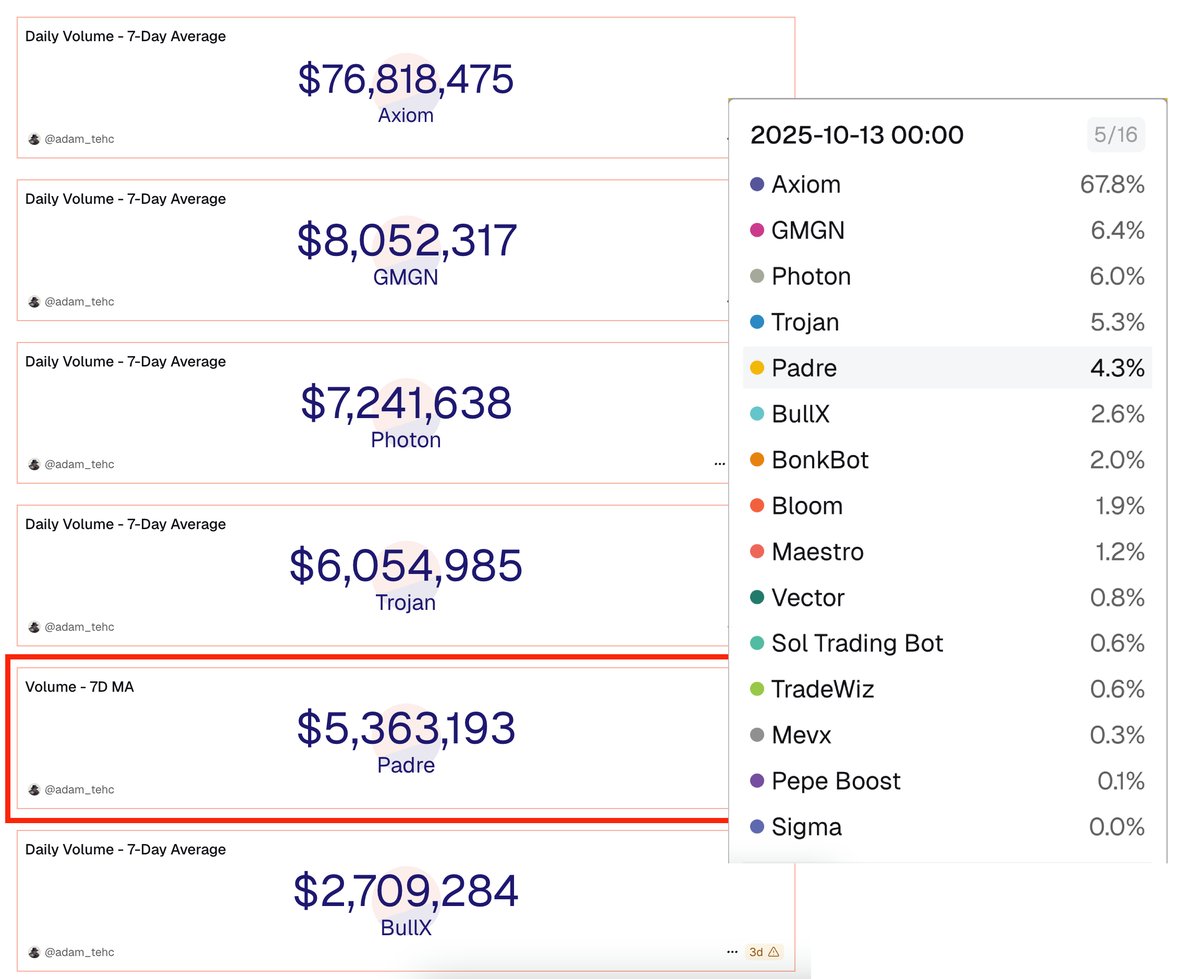1200x979 pixels.
Task: Select the Bloom label in legend
Action: coord(807,506)
